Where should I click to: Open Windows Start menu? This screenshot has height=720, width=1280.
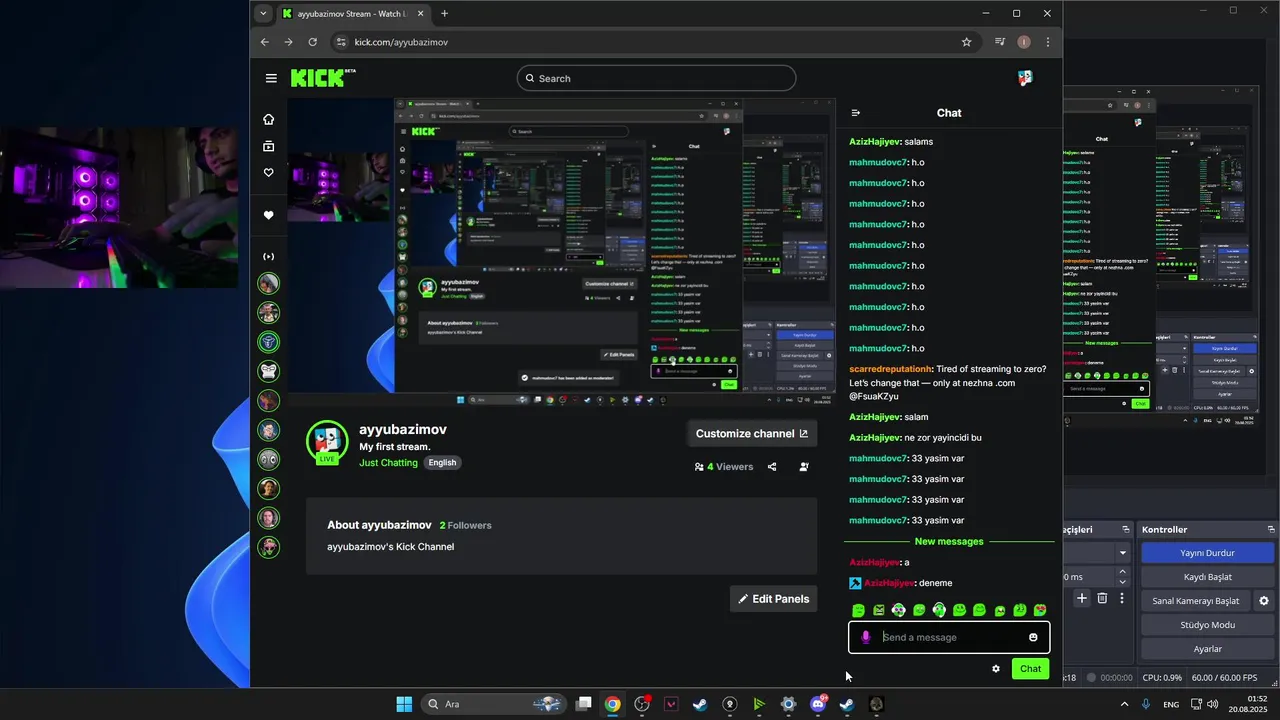[x=404, y=704]
